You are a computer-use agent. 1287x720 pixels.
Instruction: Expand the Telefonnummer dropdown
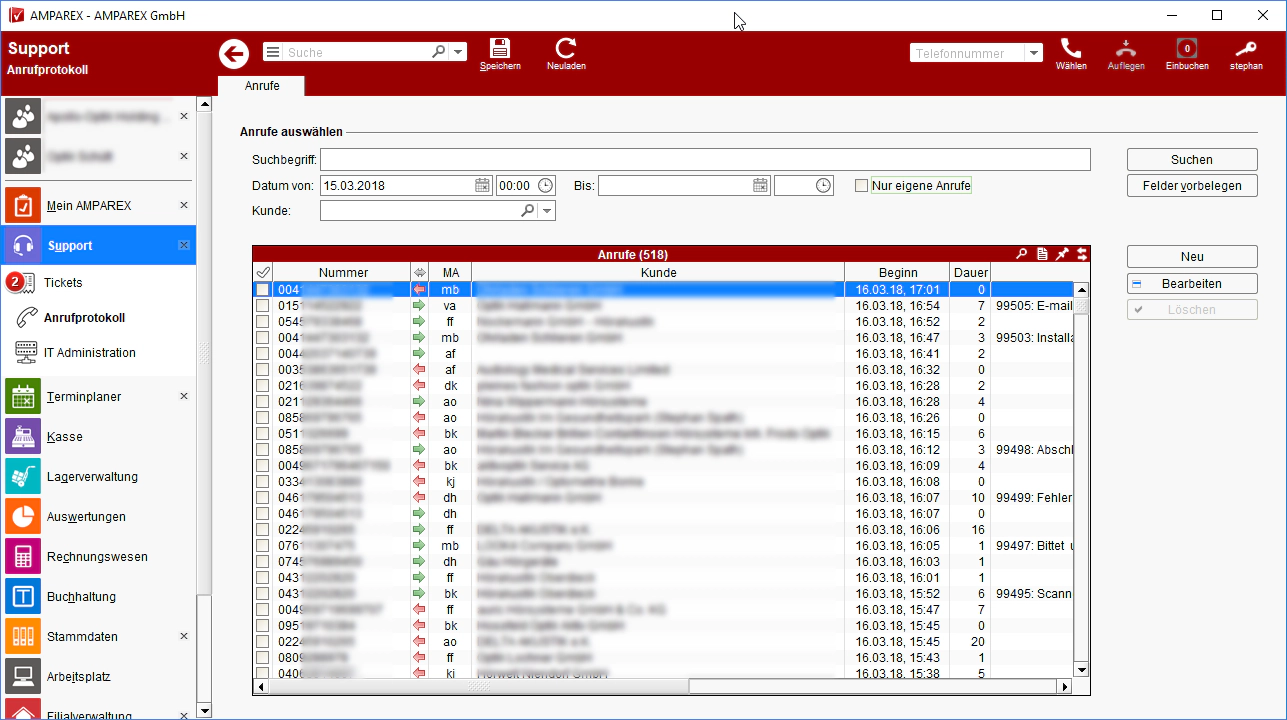pyautogui.click(x=1033, y=53)
